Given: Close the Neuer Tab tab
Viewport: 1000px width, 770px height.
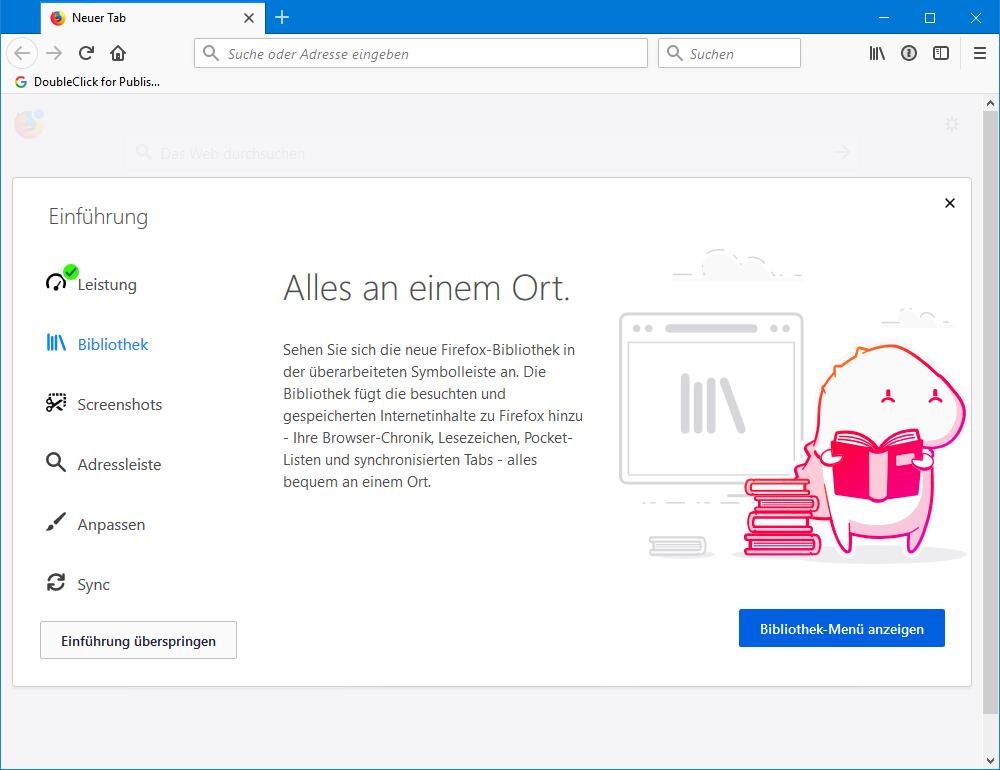Looking at the screenshot, I should coord(249,18).
